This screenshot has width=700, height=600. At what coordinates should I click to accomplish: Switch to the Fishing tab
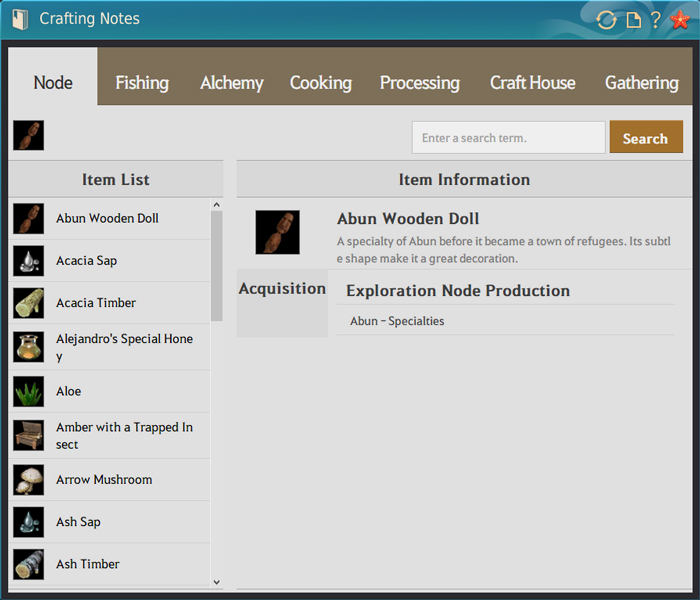(142, 83)
